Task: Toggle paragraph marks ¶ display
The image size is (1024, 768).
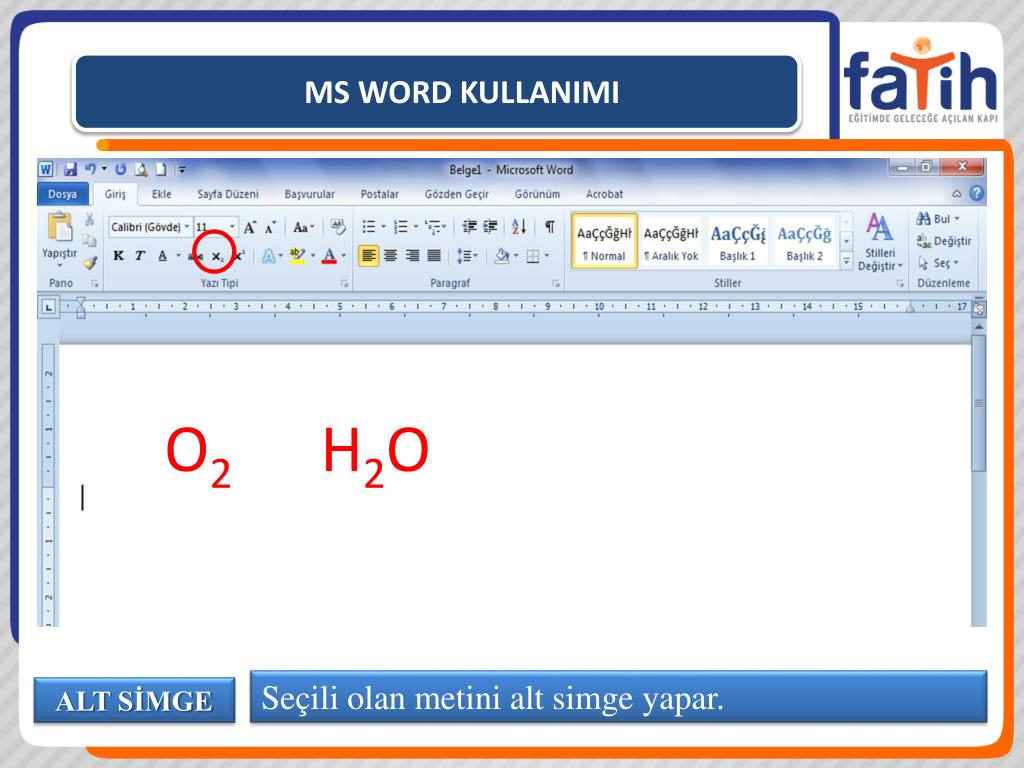Action: tap(551, 227)
